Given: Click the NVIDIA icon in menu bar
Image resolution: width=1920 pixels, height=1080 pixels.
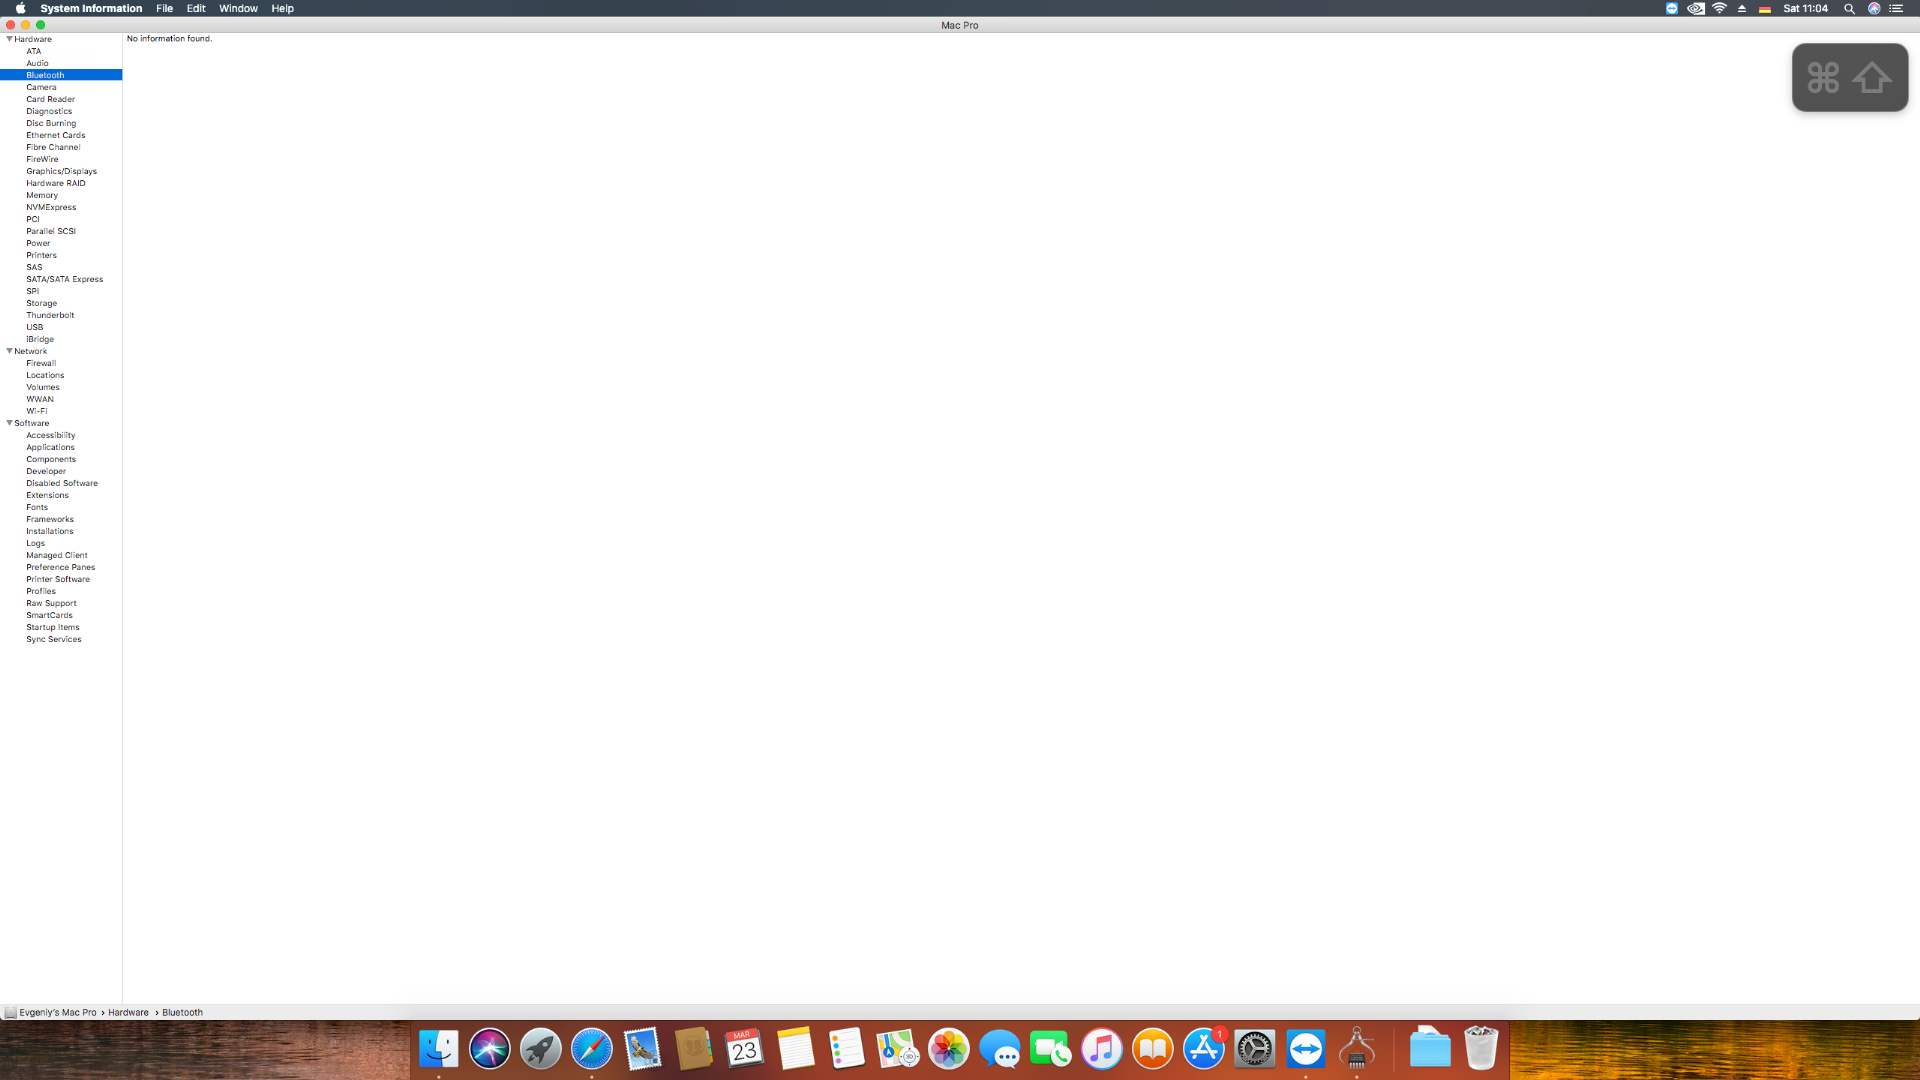Looking at the screenshot, I should click(1695, 8).
